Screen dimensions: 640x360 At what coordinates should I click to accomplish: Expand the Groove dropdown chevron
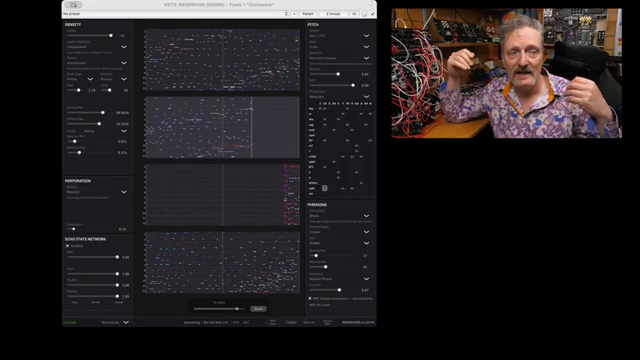pos(124,131)
